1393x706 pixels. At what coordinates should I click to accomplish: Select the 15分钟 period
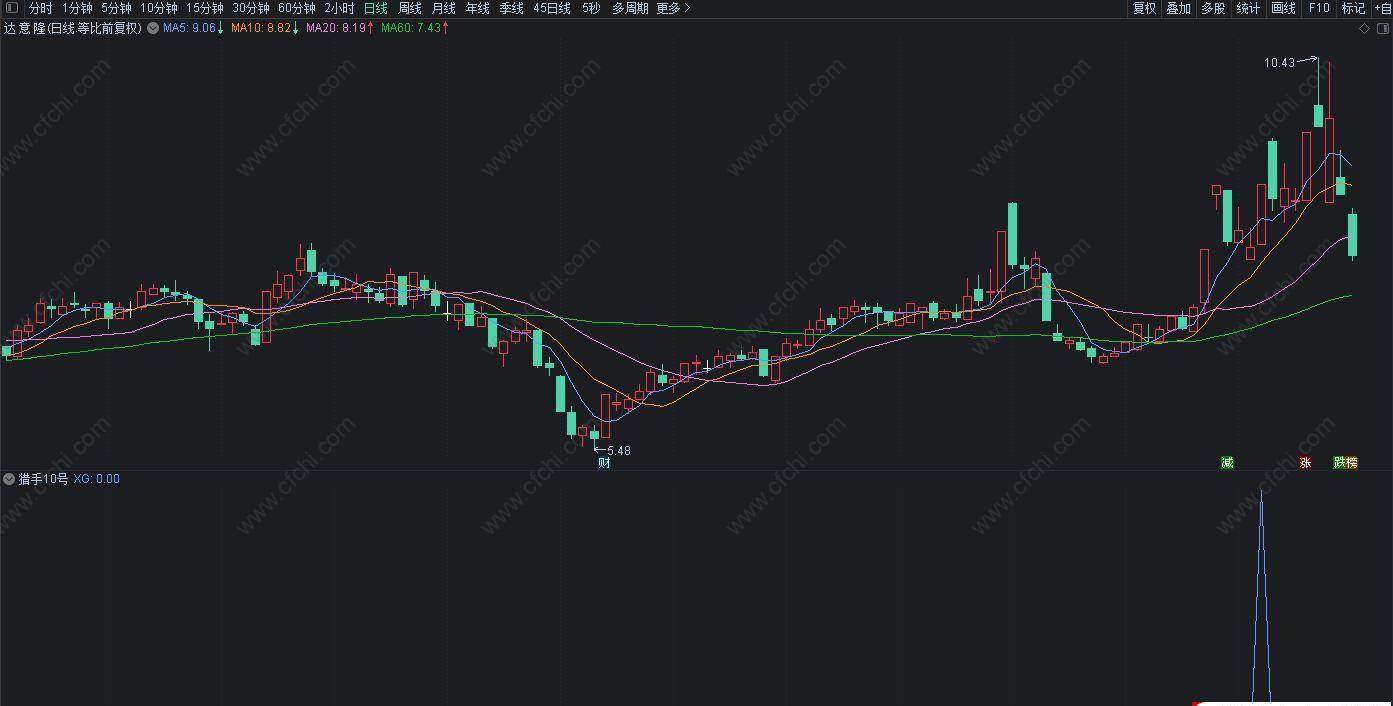tap(205, 8)
